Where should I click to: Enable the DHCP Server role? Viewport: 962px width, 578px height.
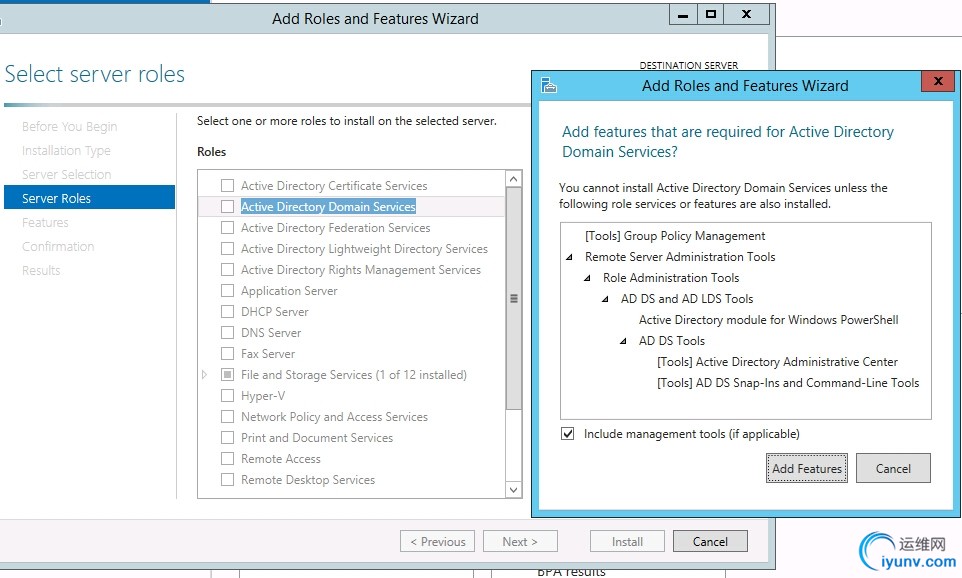click(228, 311)
